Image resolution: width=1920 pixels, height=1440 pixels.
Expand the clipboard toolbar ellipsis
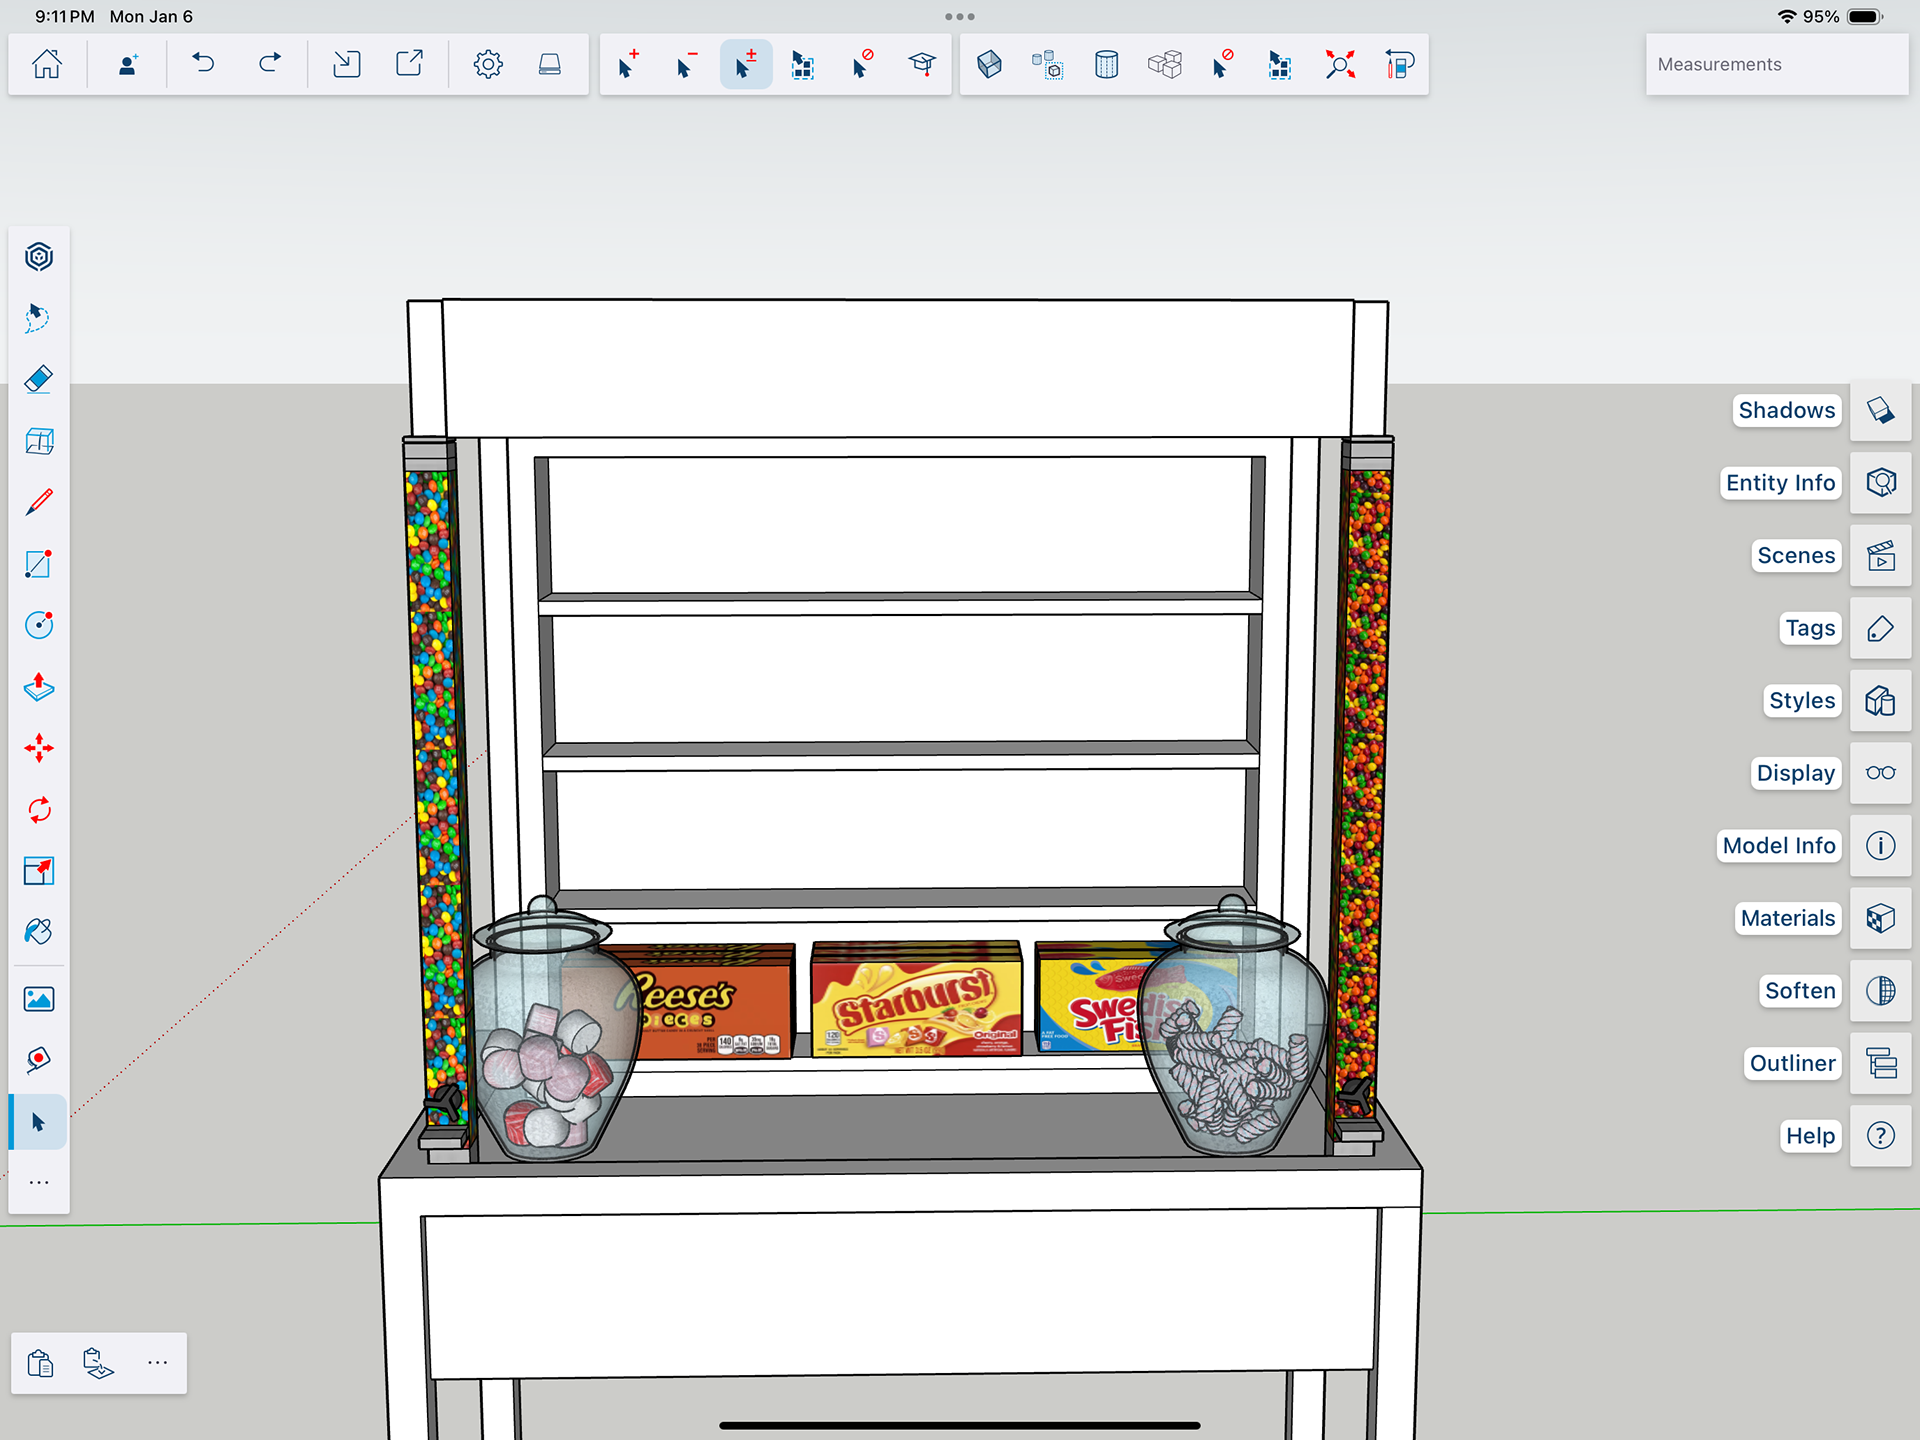point(157,1363)
